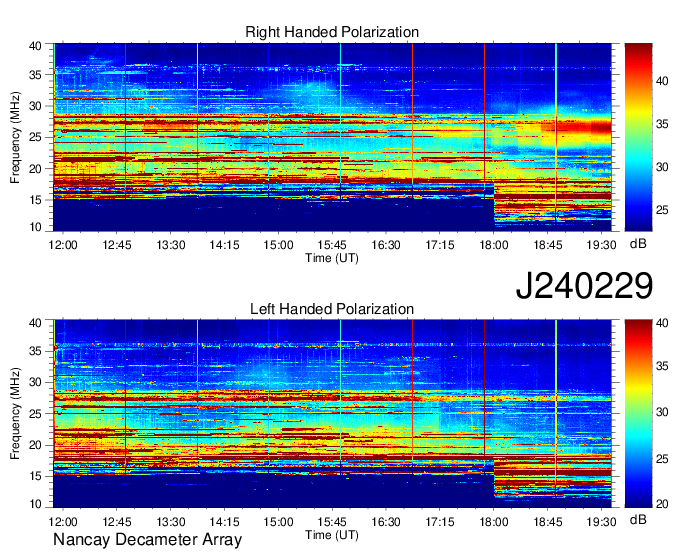The width and height of the screenshot is (680, 552).
Task: Click the "14:15" time tick of the upper plot
Action: [x=225, y=245]
